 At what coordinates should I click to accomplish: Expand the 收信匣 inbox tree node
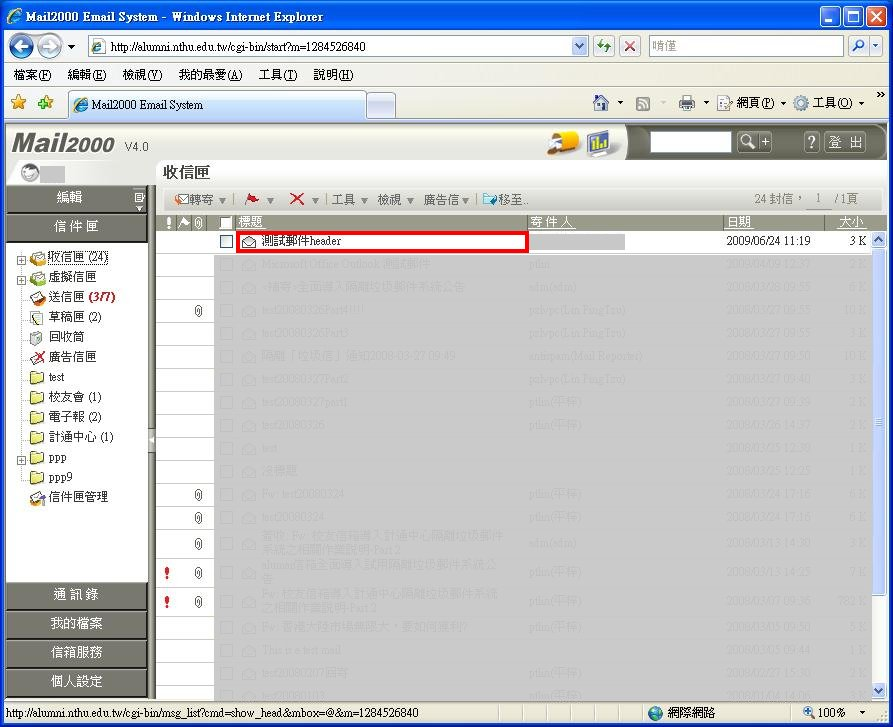point(21,259)
